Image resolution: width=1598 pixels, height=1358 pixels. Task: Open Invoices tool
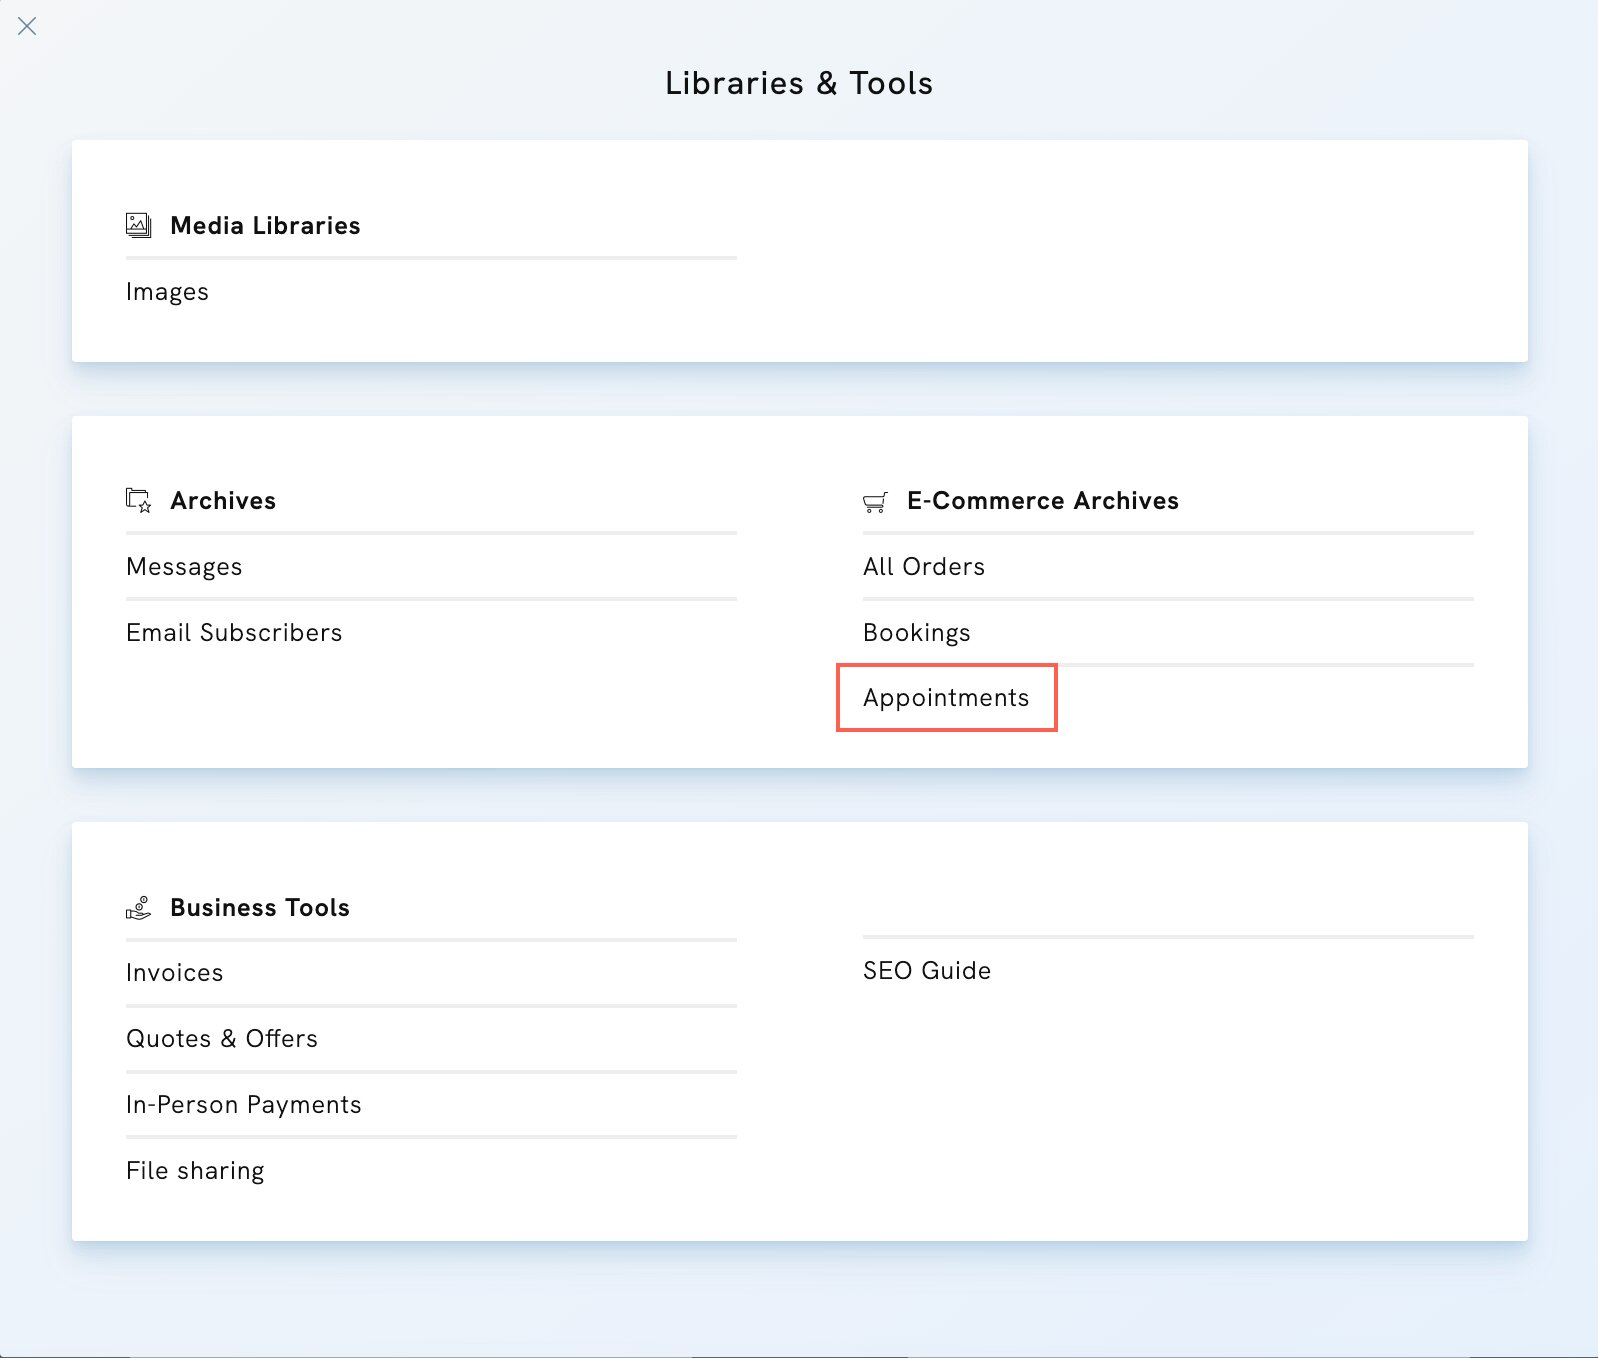[x=175, y=973]
